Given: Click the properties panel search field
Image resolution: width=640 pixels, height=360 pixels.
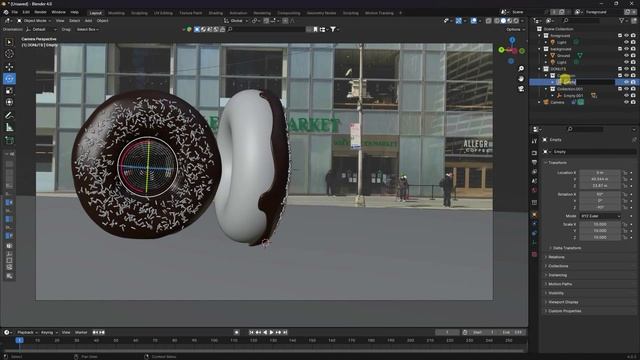Looking at the screenshot, I should (x=584, y=129).
